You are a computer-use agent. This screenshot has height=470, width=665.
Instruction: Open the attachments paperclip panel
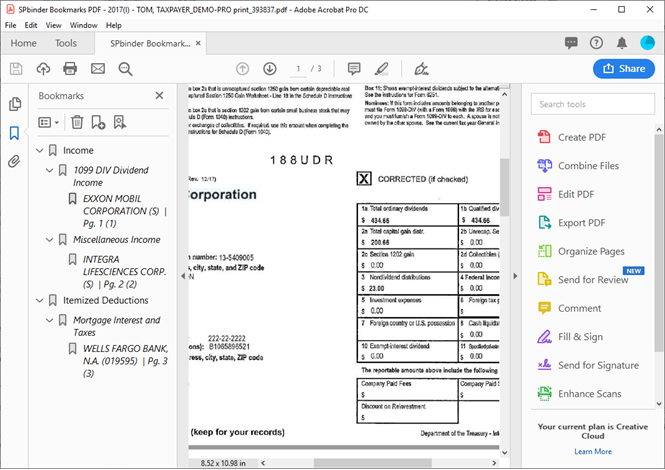point(15,161)
